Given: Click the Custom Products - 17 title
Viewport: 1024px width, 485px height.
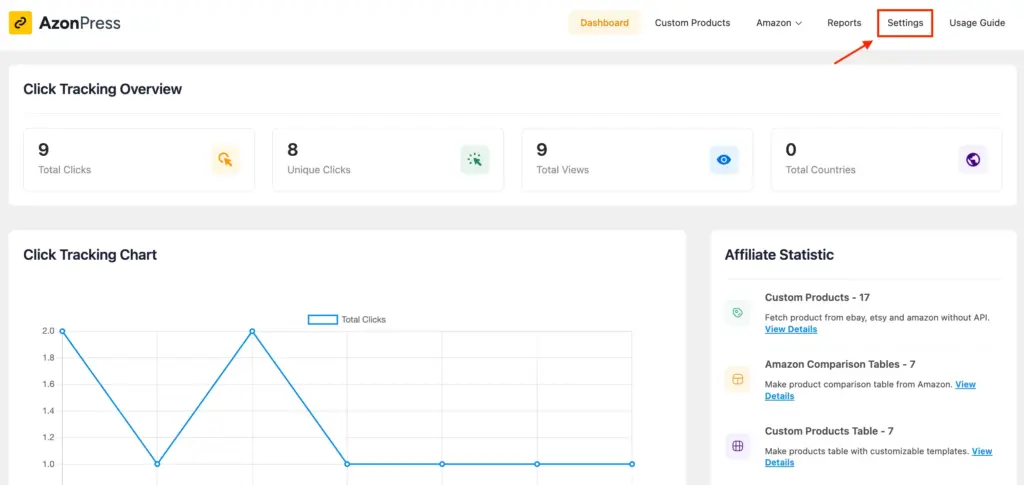Looking at the screenshot, I should pos(817,298).
